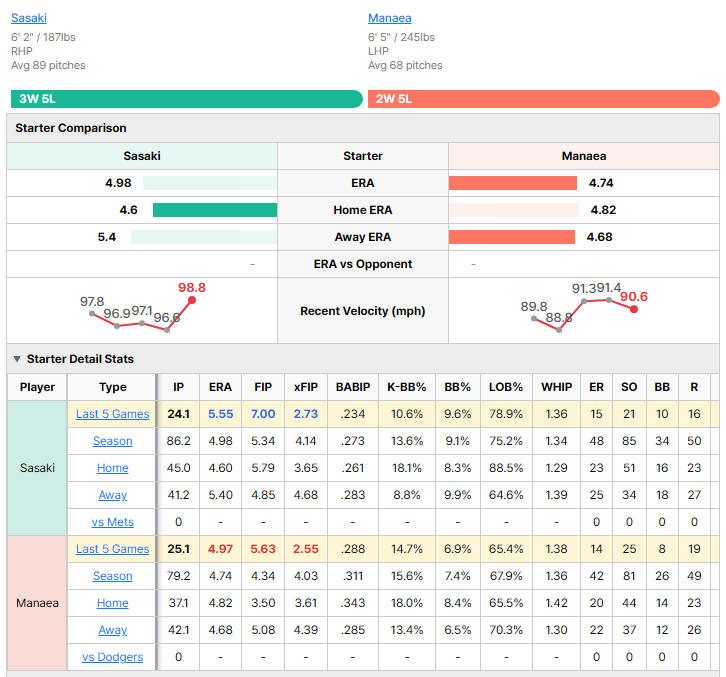
Task: Sort table by FIP column header
Action: tap(263, 387)
